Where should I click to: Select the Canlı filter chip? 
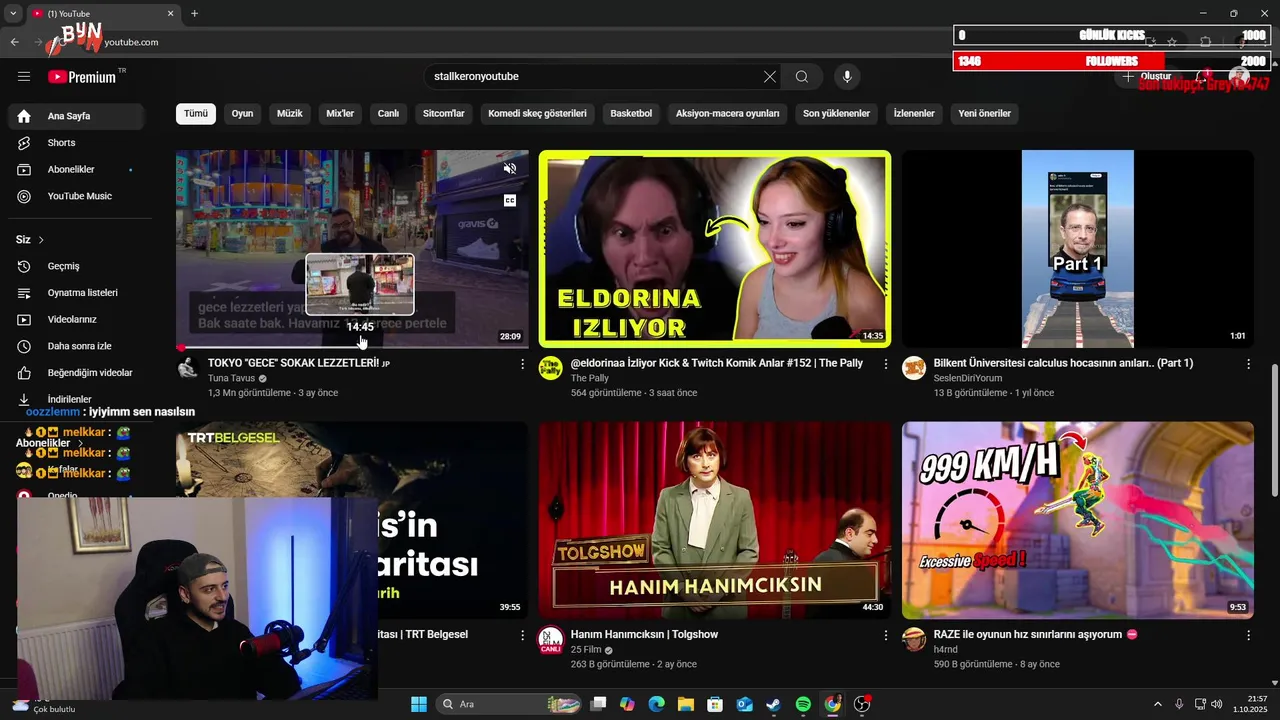coord(388,114)
